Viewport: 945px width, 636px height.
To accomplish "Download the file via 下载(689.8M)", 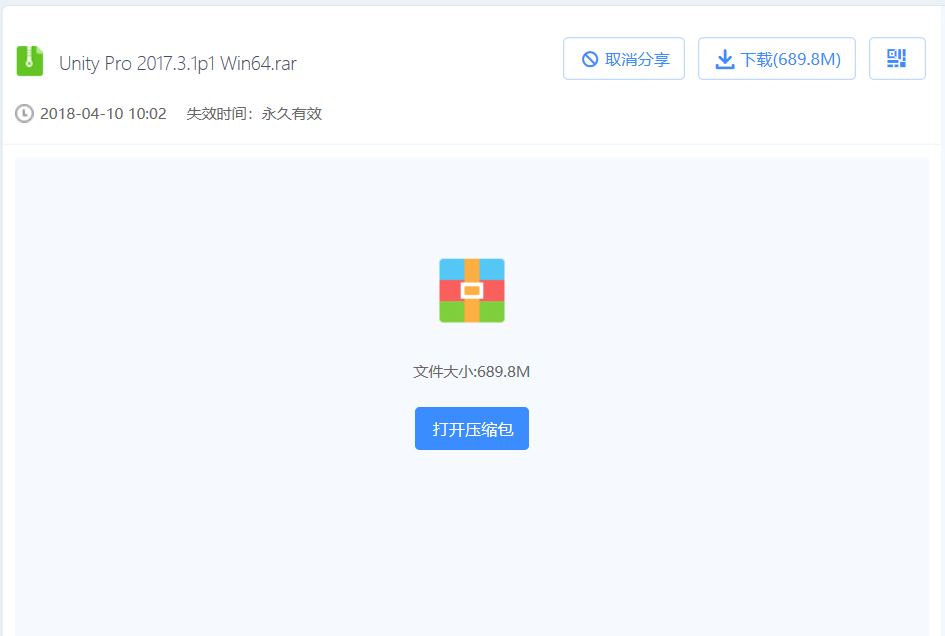I will click(776, 58).
